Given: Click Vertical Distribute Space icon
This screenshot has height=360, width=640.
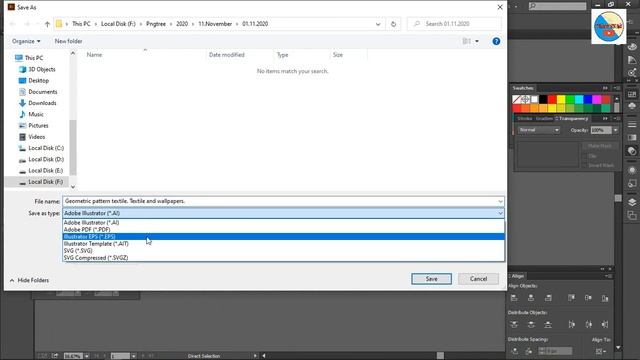Looking at the screenshot, I should pyautogui.click(x=514, y=351).
